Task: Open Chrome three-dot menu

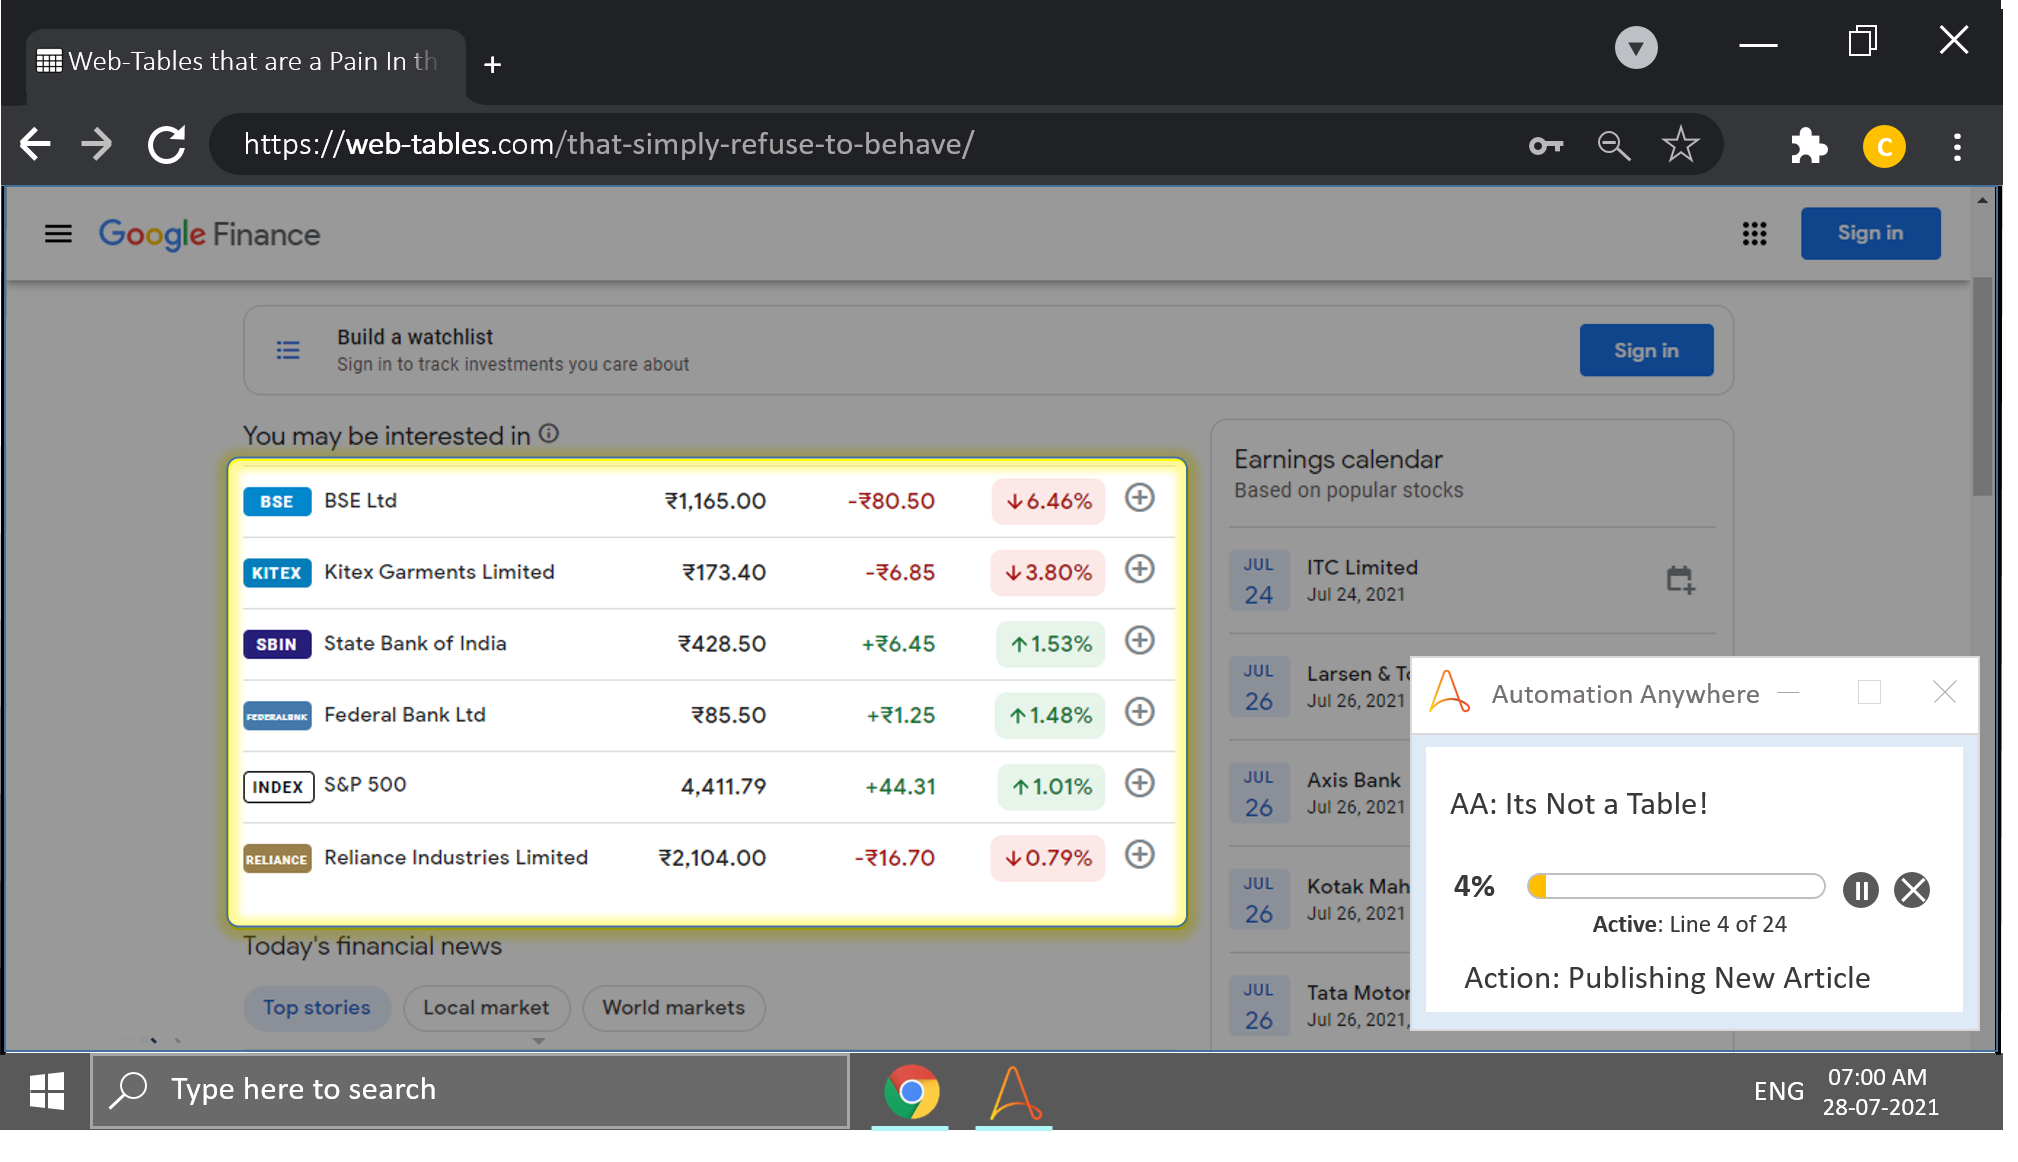Action: (1957, 147)
